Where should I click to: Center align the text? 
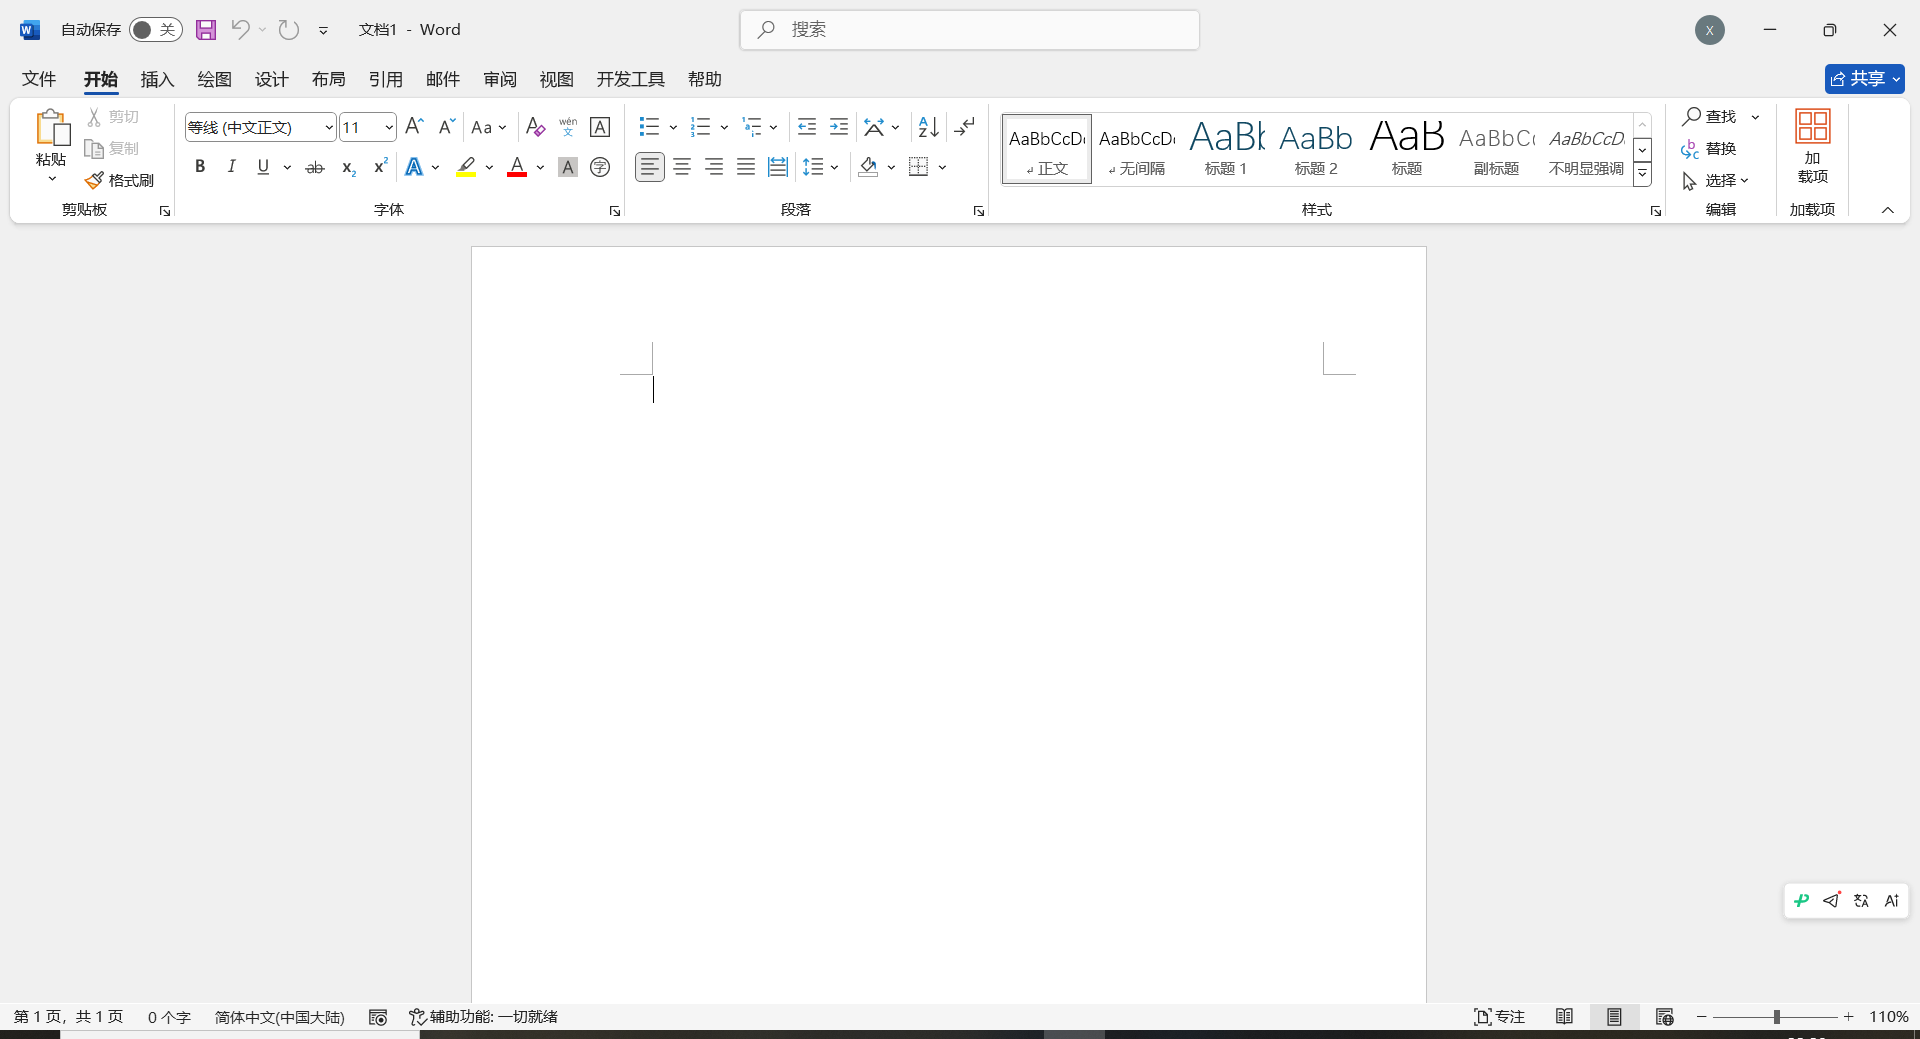(x=682, y=167)
